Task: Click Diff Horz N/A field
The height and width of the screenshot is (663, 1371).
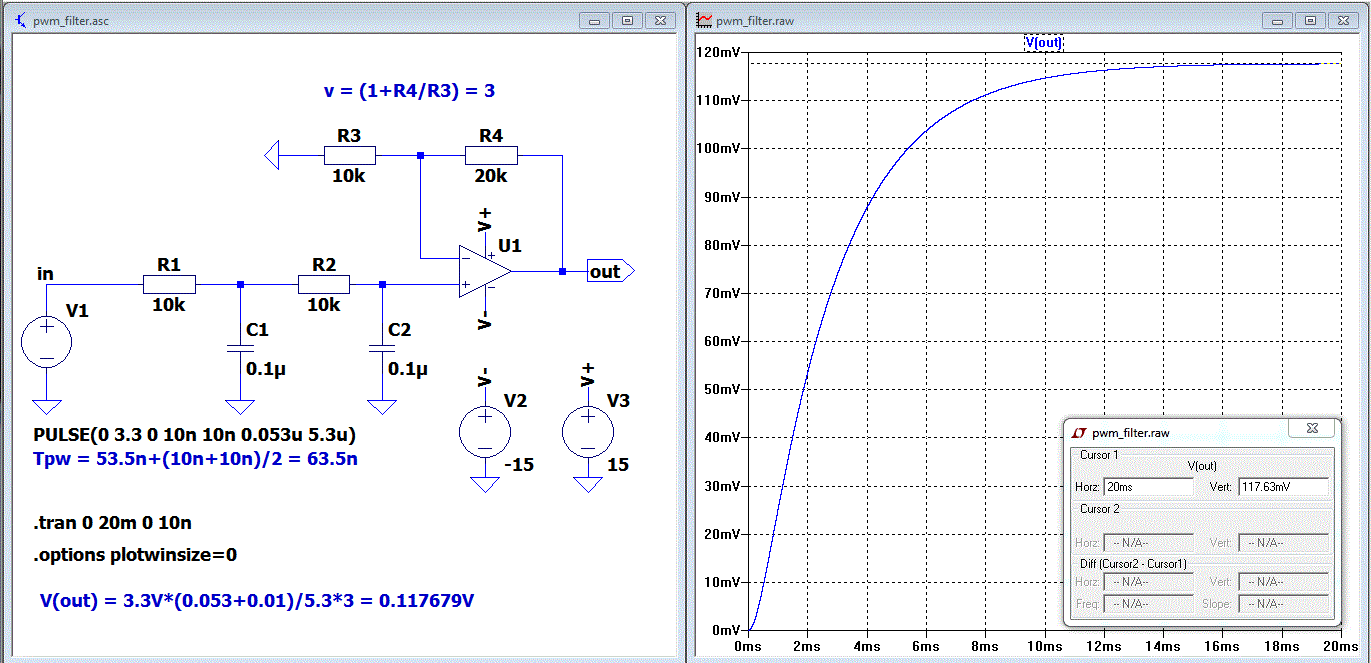Action: point(1149,581)
